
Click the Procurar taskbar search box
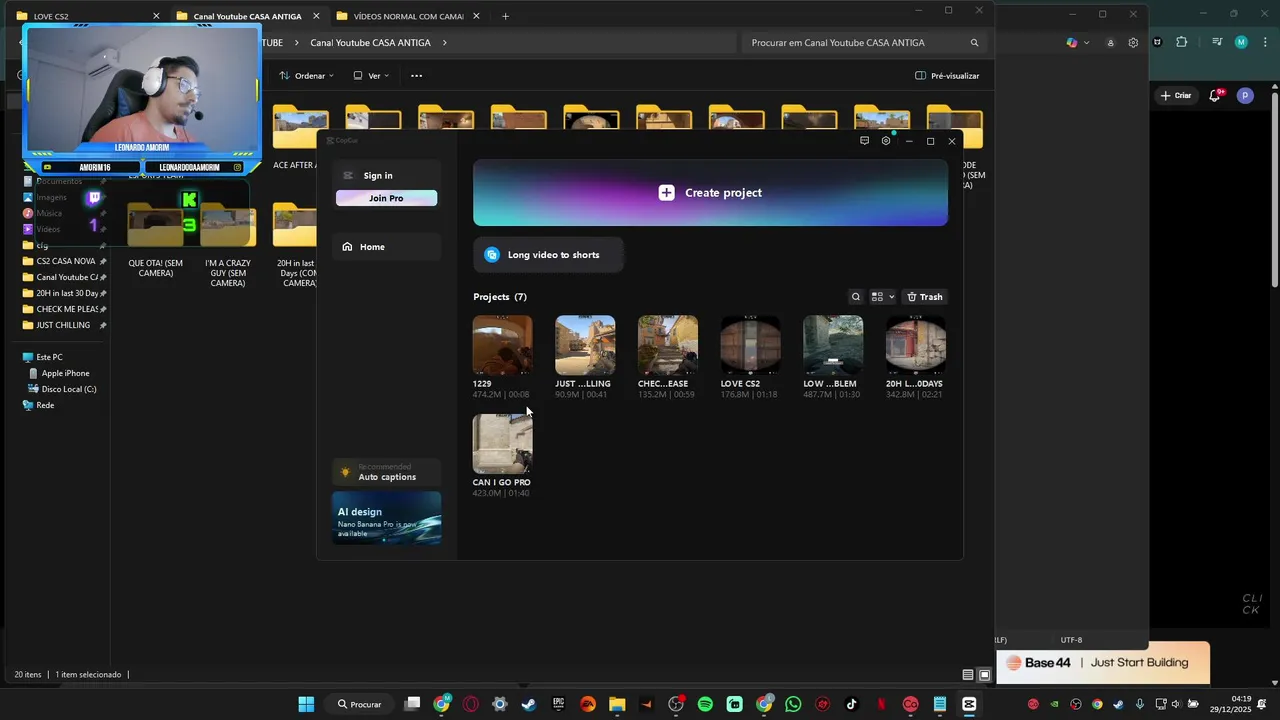[x=360, y=704]
